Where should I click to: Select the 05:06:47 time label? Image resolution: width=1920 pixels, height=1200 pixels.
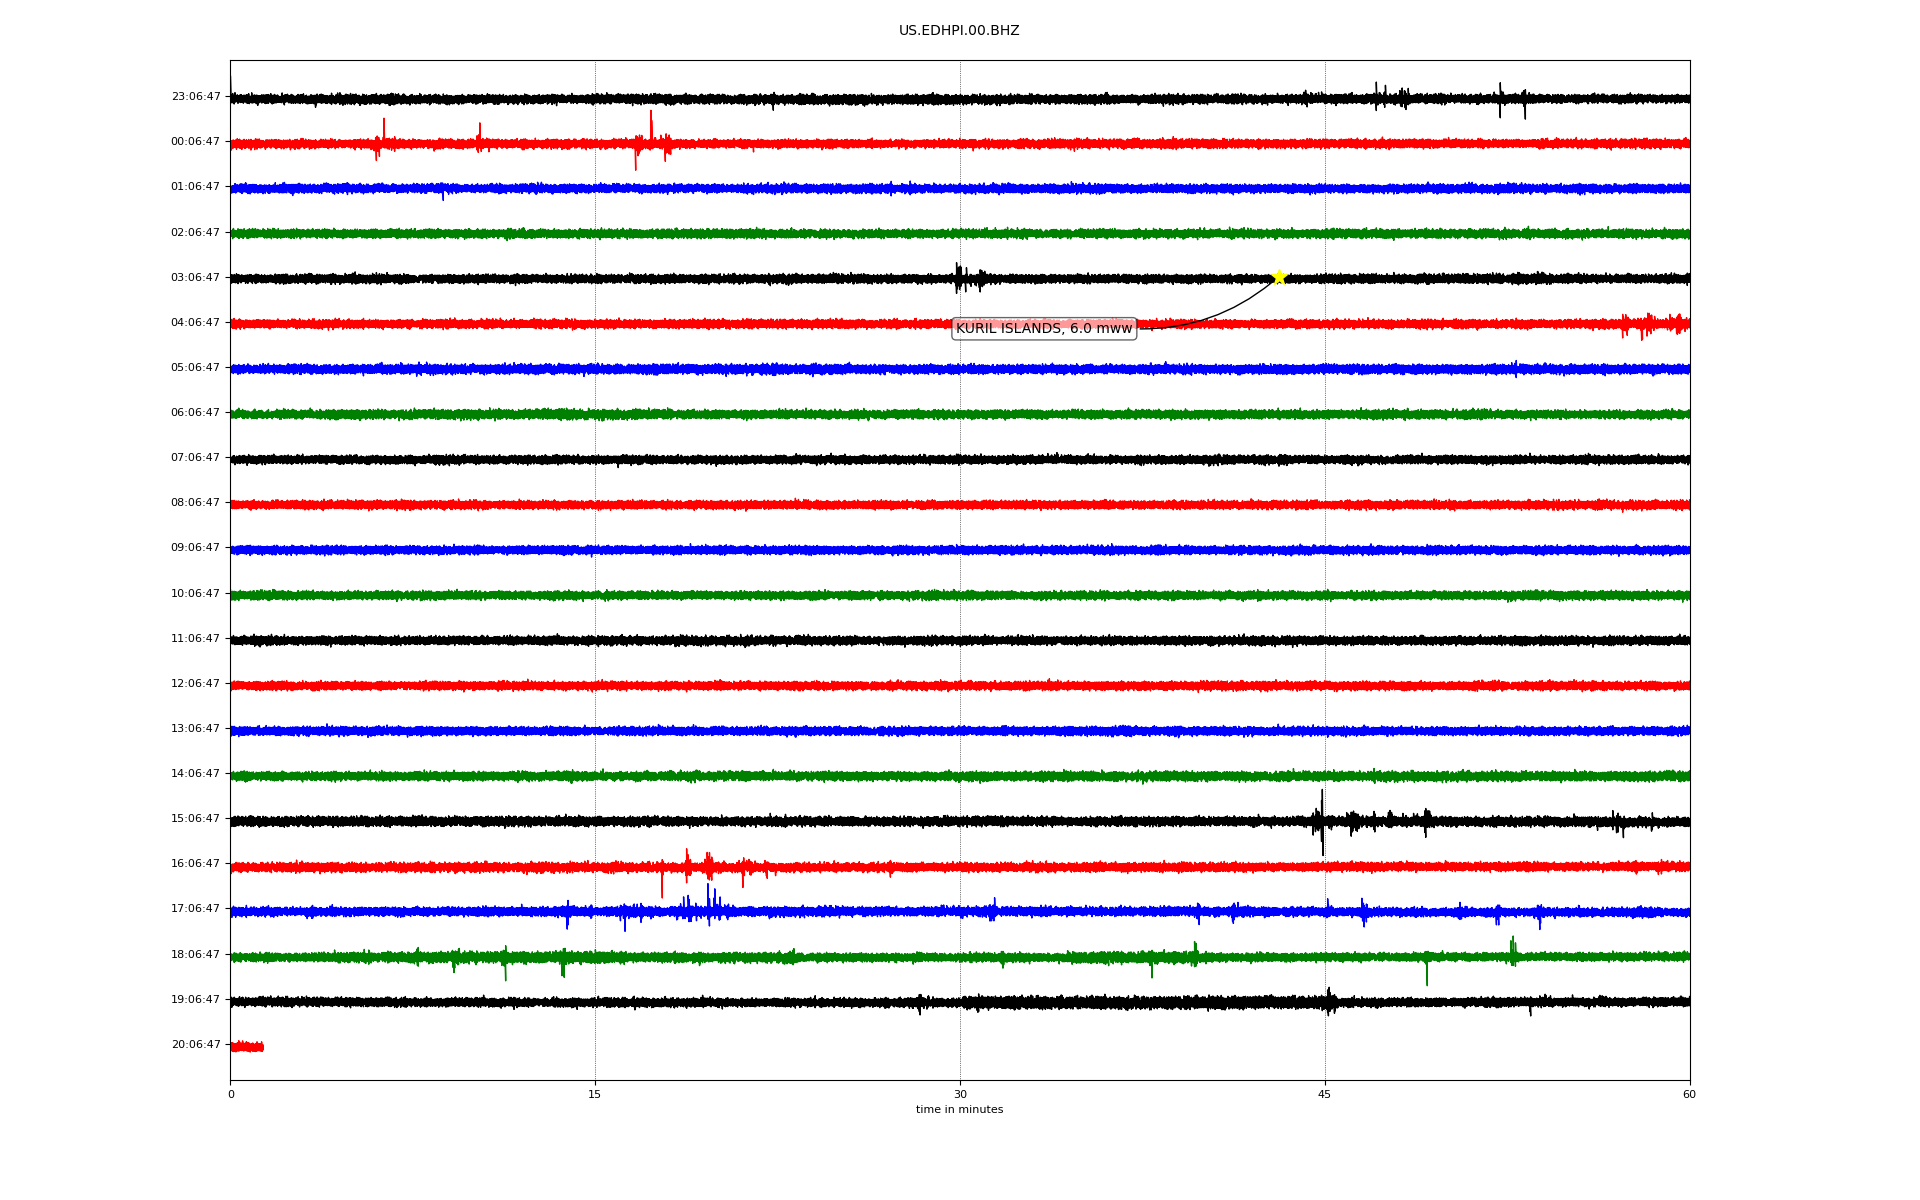coord(196,368)
